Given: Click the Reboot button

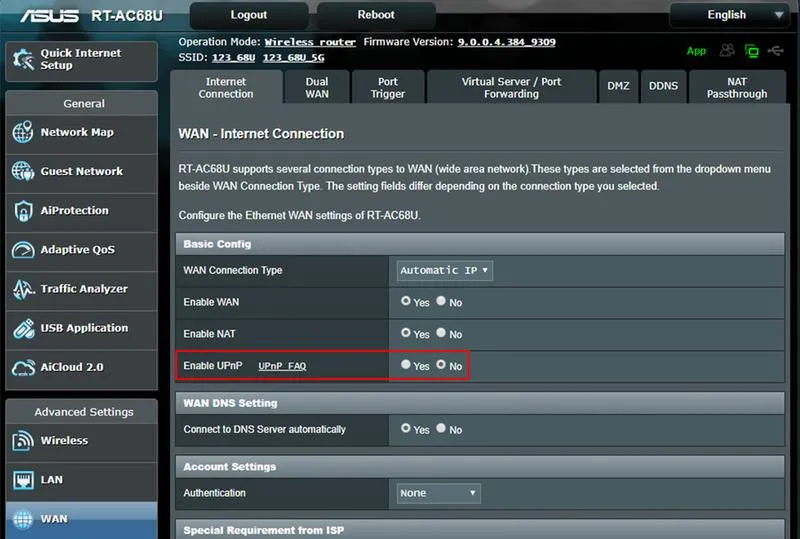Looking at the screenshot, I should pyautogui.click(x=376, y=15).
